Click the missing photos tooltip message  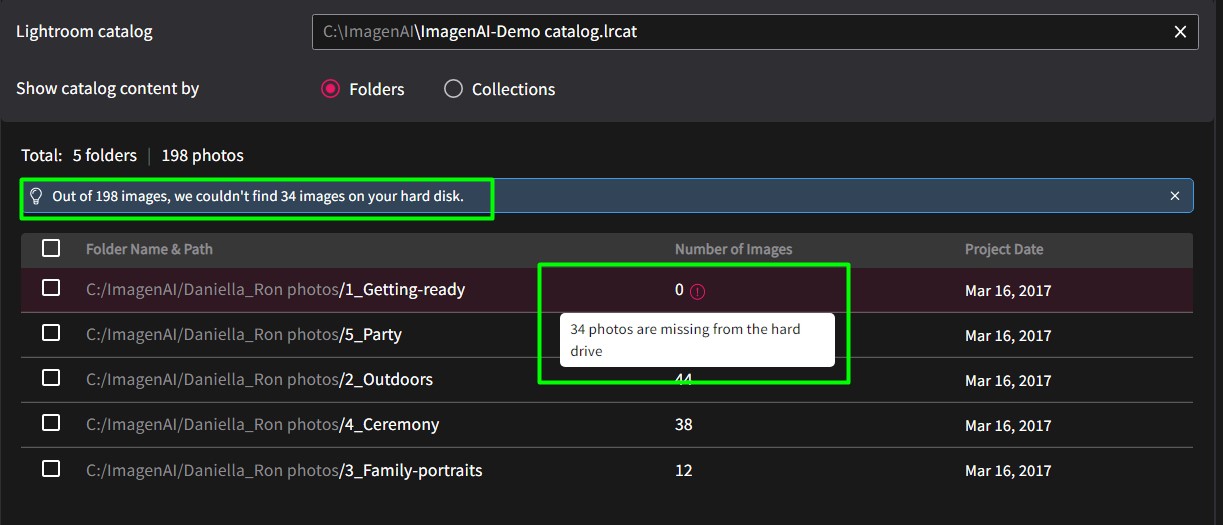[x=696, y=340]
